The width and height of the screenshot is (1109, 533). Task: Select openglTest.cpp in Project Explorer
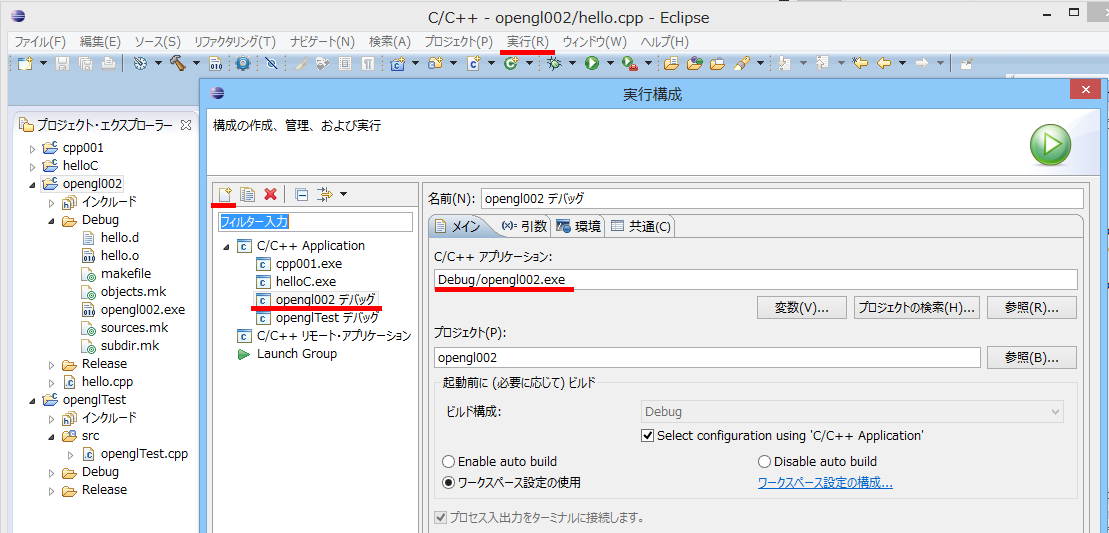(x=135, y=454)
